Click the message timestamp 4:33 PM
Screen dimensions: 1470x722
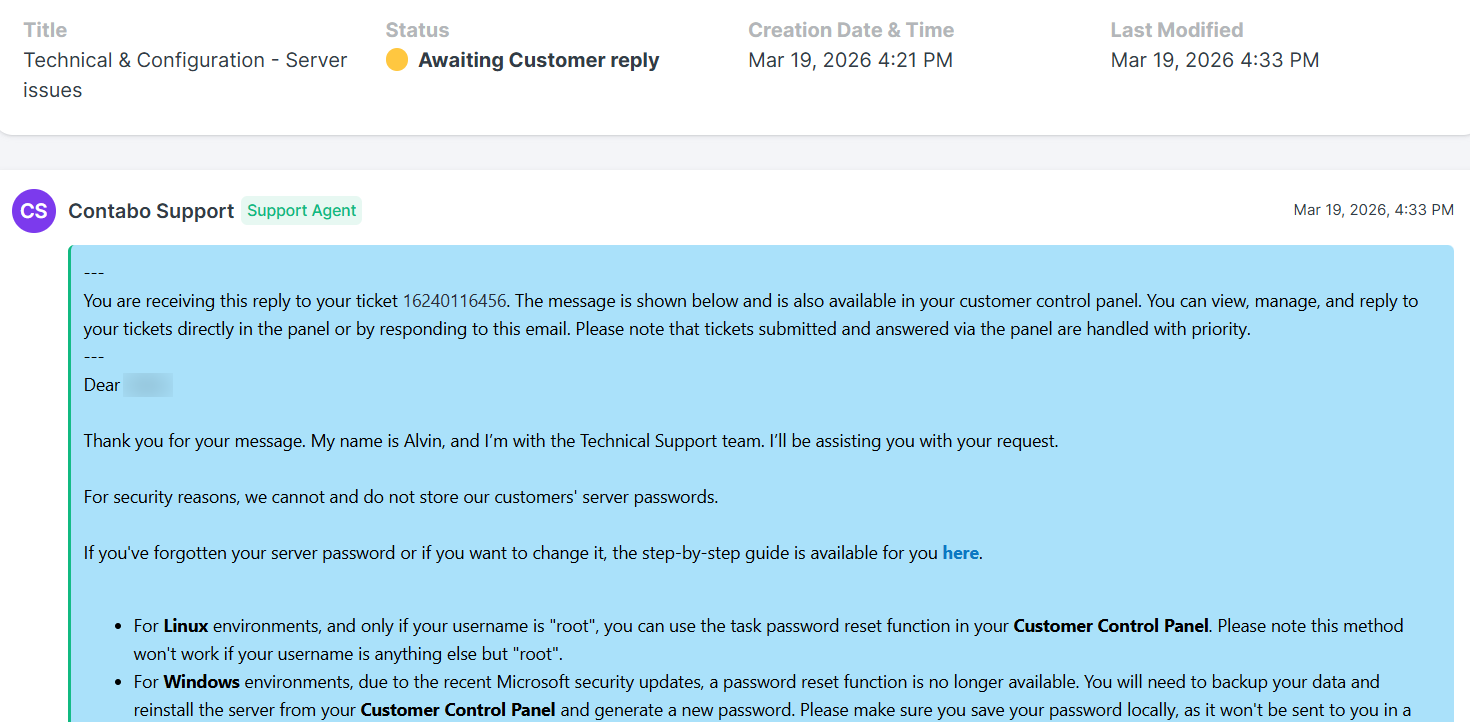pyautogui.click(x=1373, y=210)
